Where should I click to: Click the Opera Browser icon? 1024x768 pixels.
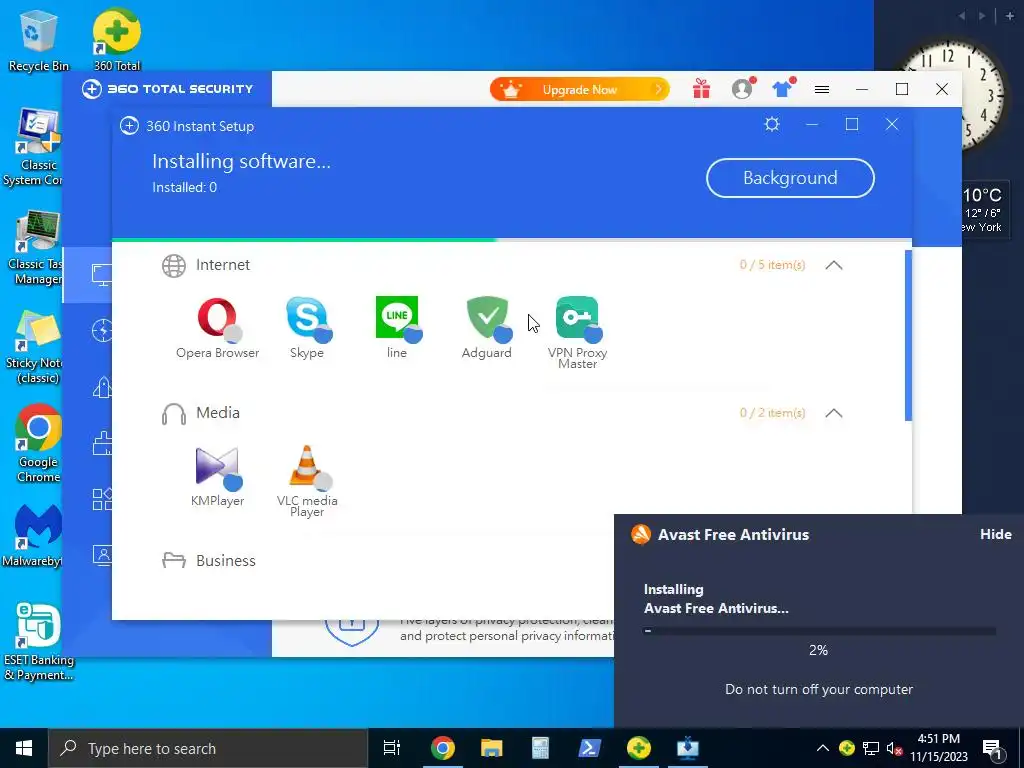point(218,318)
